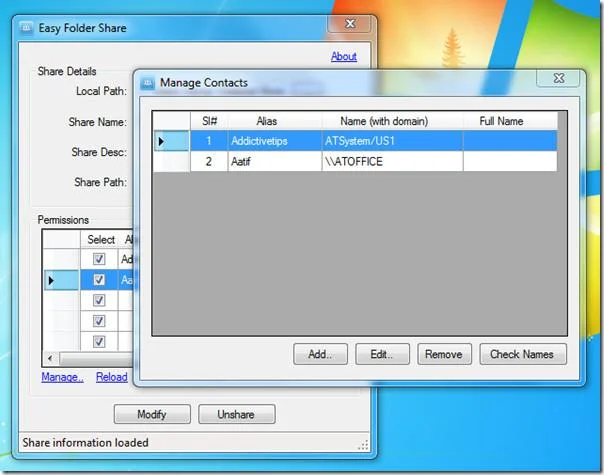Close the Manage Contacts dialog
Image resolution: width=604 pixels, height=475 pixels.
pyautogui.click(x=558, y=78)
